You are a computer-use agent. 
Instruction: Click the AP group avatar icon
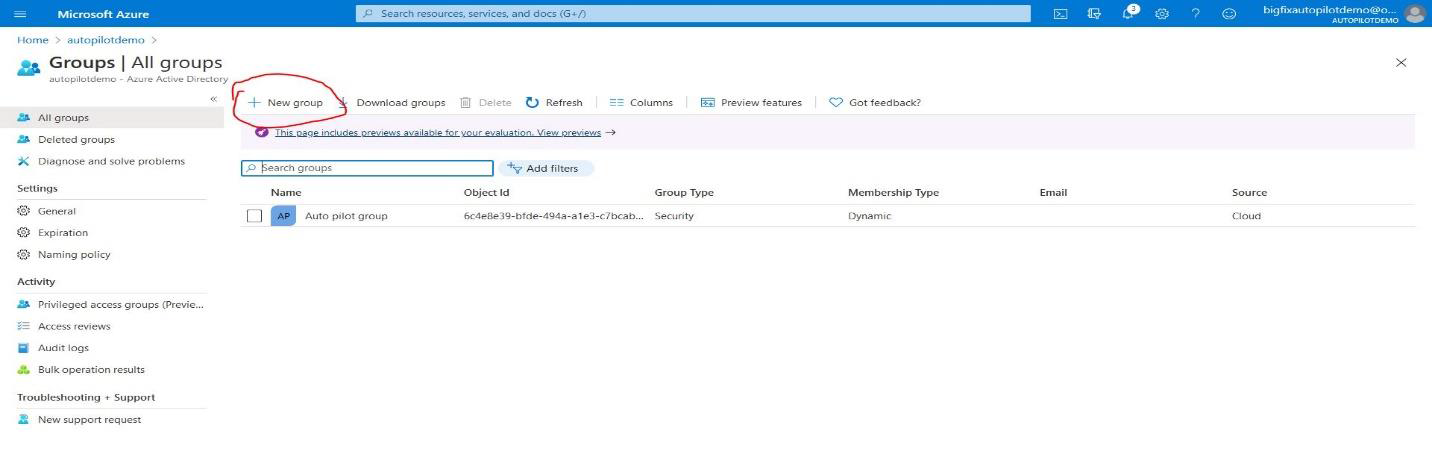pyautogui.click(x=284, y=216)
